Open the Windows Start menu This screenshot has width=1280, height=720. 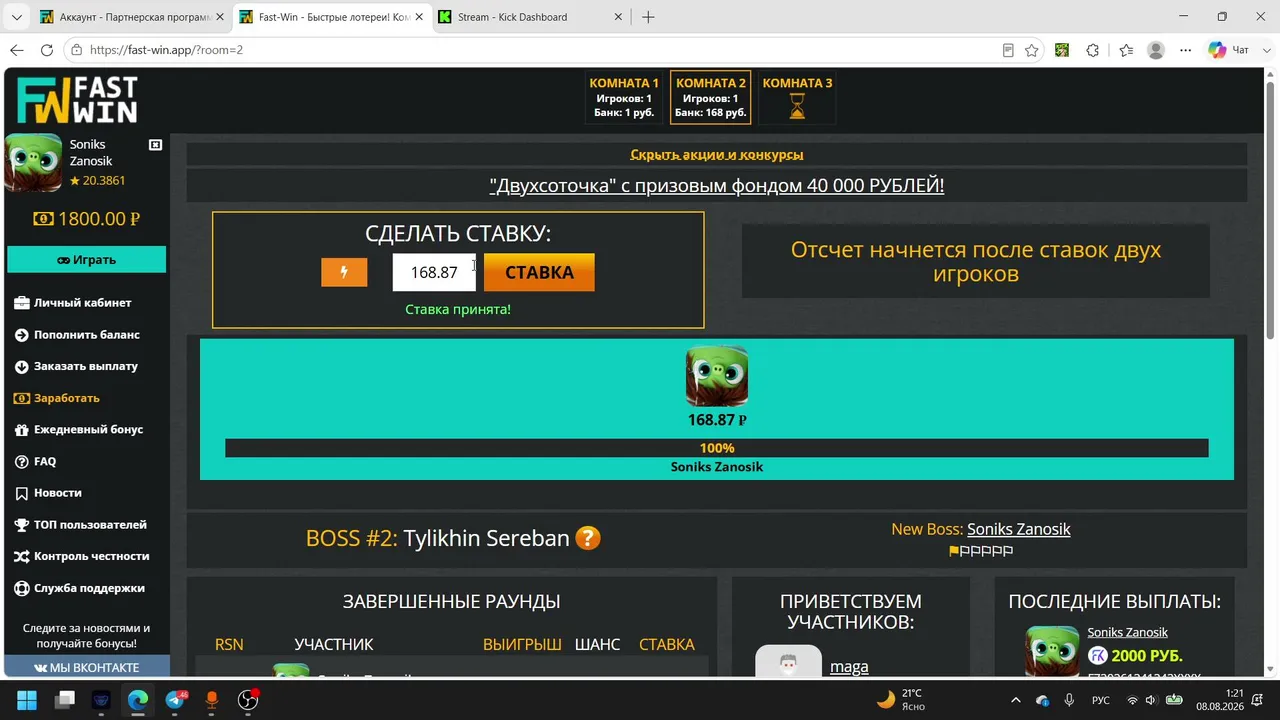pyautogui.click(x=27, y=700)
